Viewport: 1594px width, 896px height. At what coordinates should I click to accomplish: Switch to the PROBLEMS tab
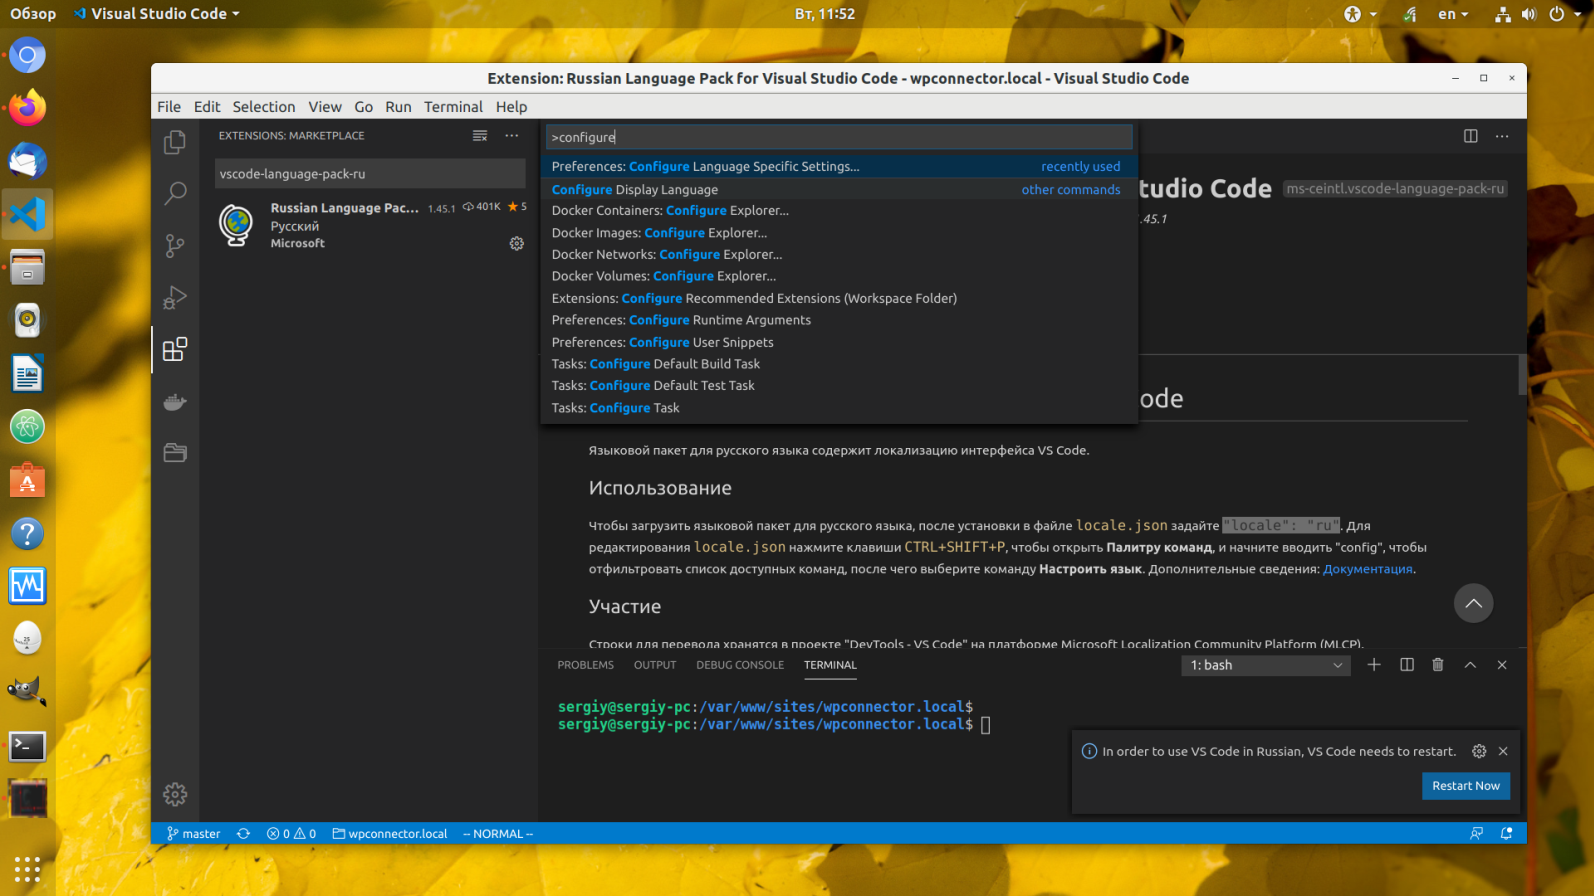(x=585, y=665)
